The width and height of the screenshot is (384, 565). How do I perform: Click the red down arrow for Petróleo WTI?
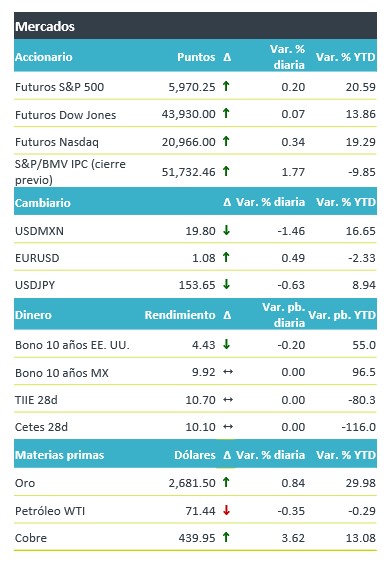point(226,510)
